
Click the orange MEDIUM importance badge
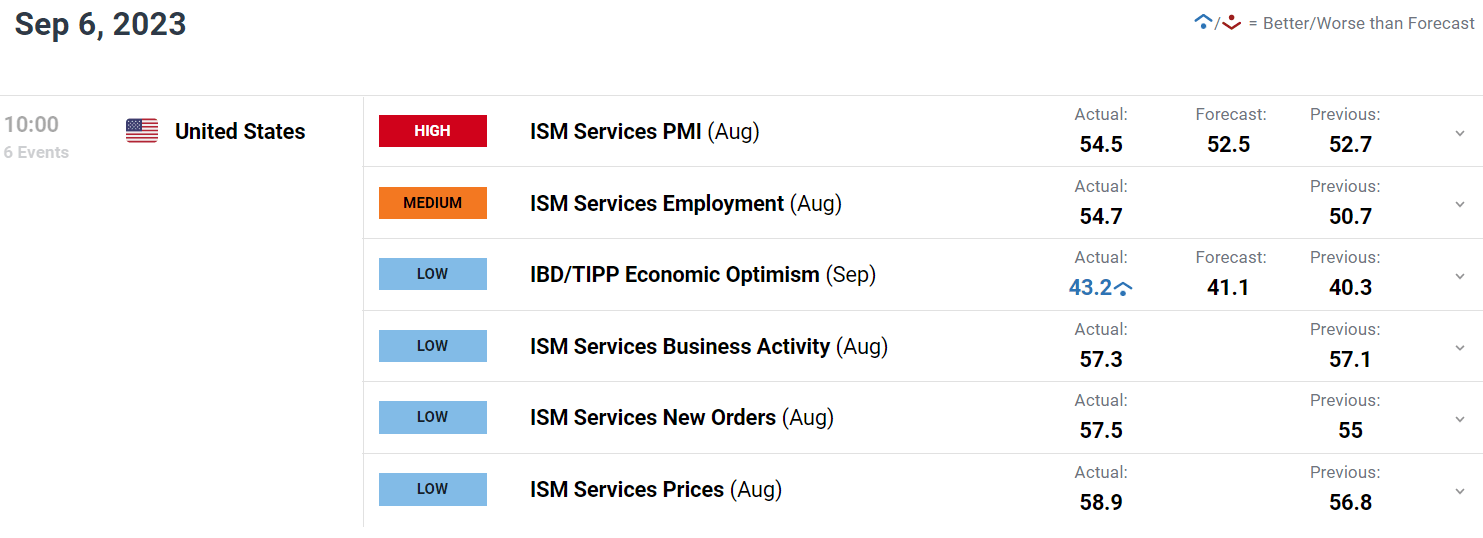(432, 203)
